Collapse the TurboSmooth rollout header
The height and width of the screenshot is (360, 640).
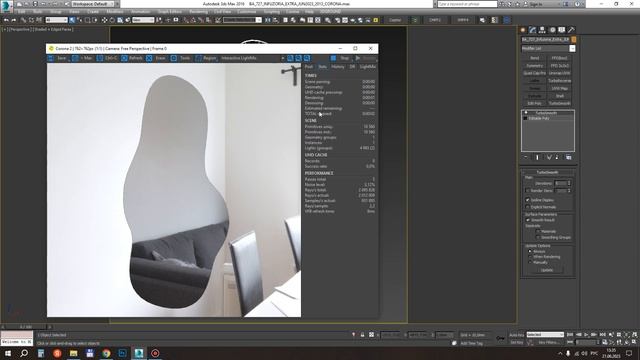(547, 172)
